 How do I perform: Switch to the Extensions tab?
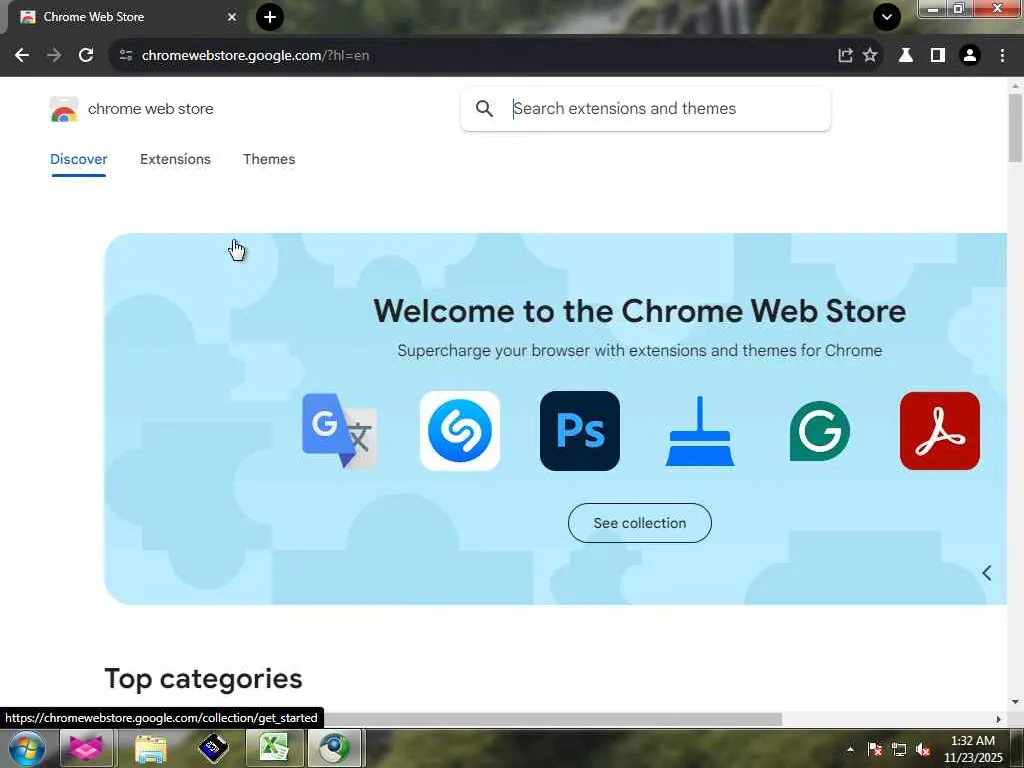click(175, 159)
